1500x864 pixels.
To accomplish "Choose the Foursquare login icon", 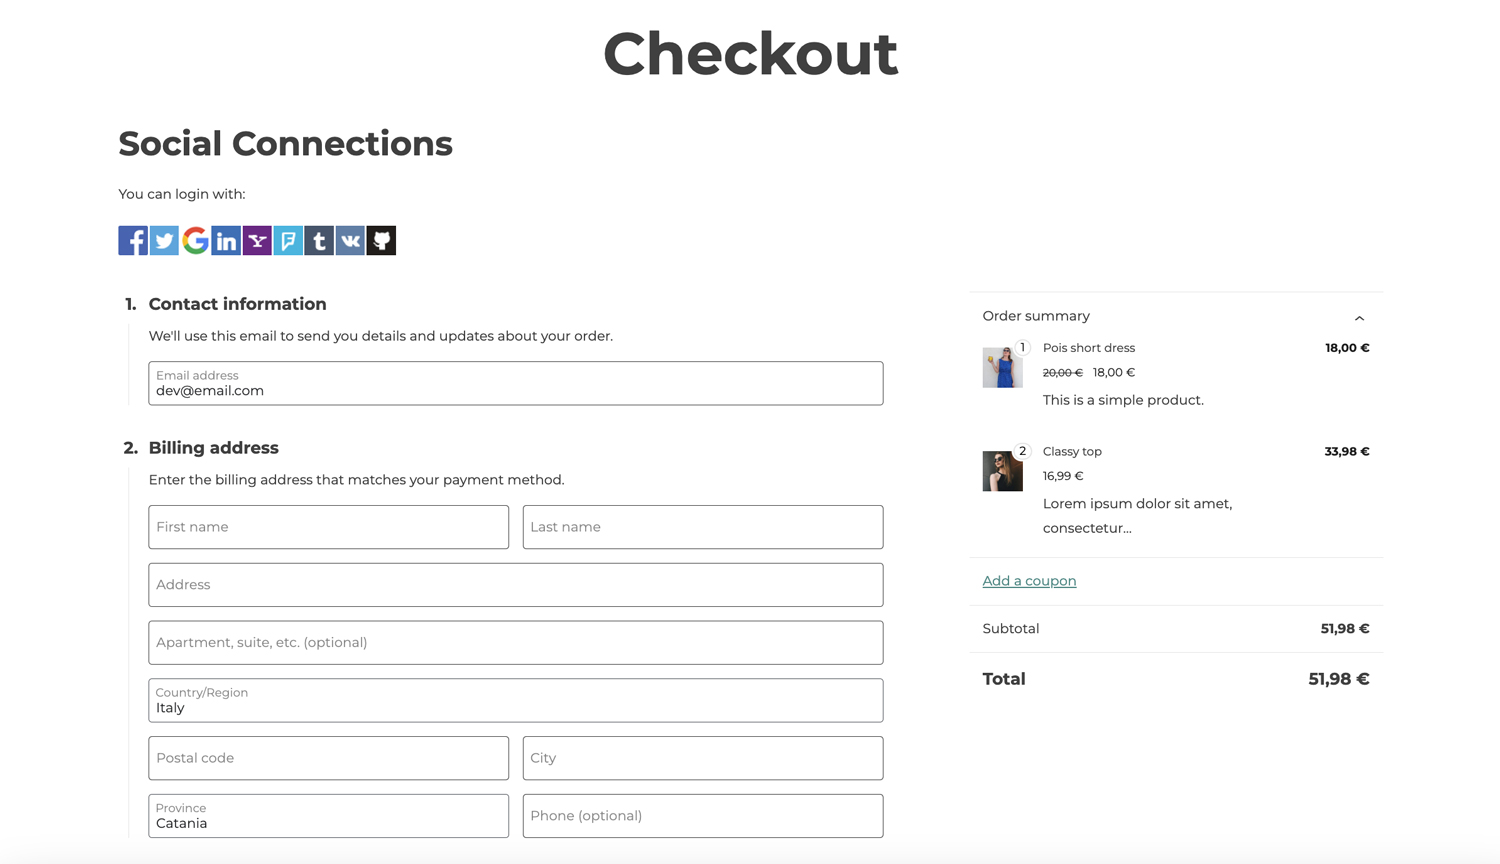I will 288,240.
